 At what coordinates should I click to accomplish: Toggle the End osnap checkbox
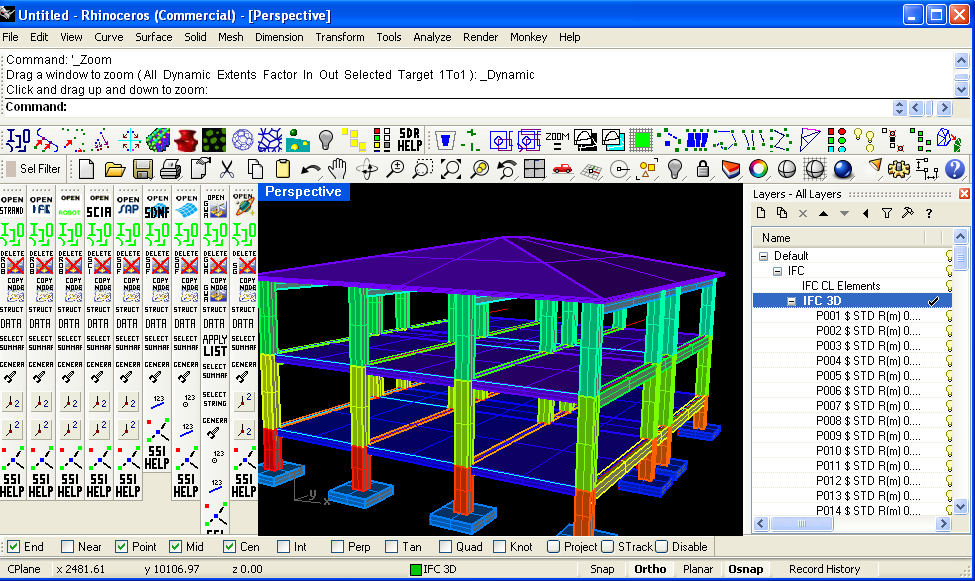pos(14,547)
